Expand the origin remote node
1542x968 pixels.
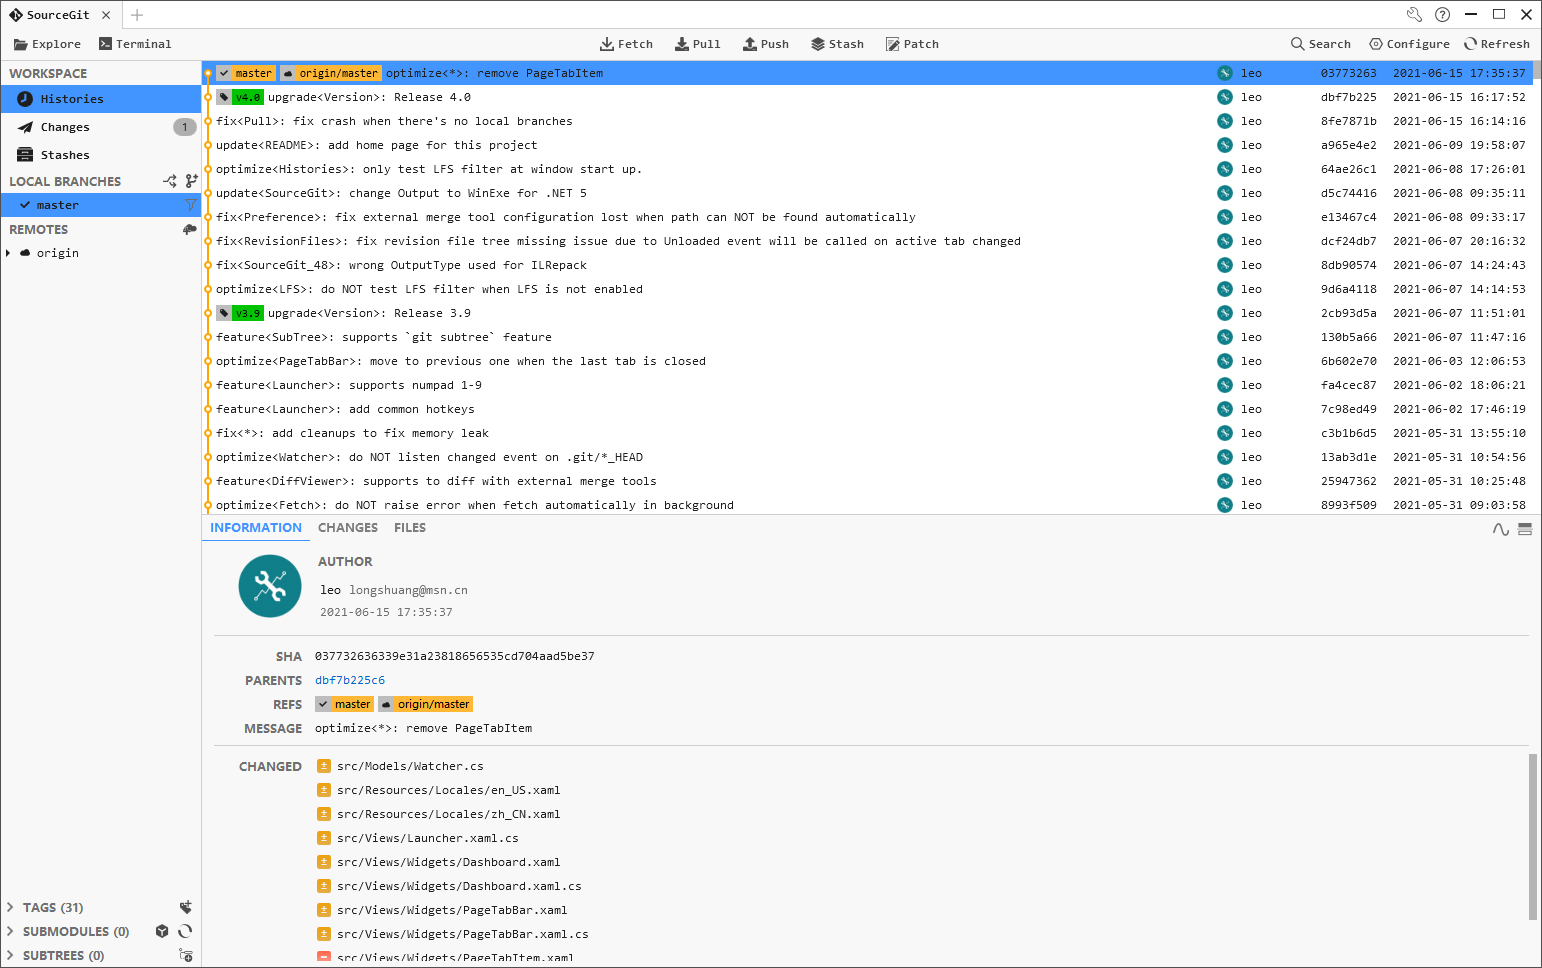click(x=8, y=253)
